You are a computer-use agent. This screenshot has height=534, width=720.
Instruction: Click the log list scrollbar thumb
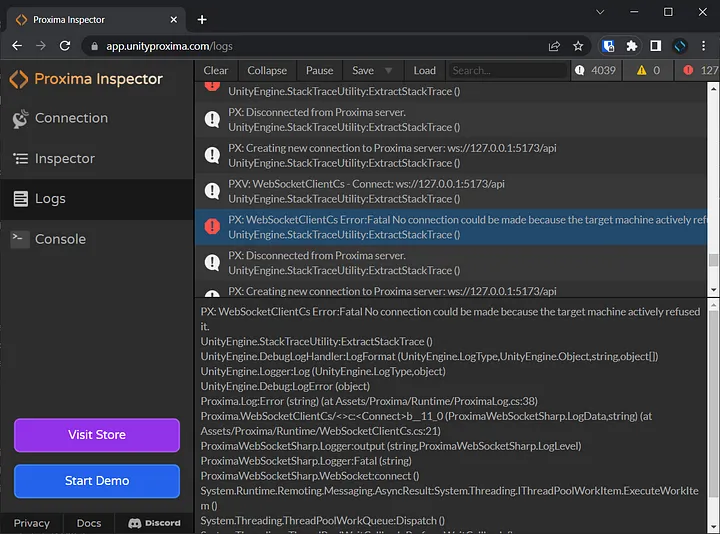[x=713, y=260]
